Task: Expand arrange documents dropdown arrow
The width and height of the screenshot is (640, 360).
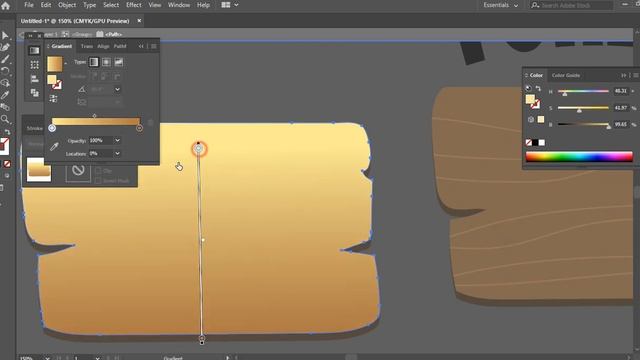Action: [236, 5]
